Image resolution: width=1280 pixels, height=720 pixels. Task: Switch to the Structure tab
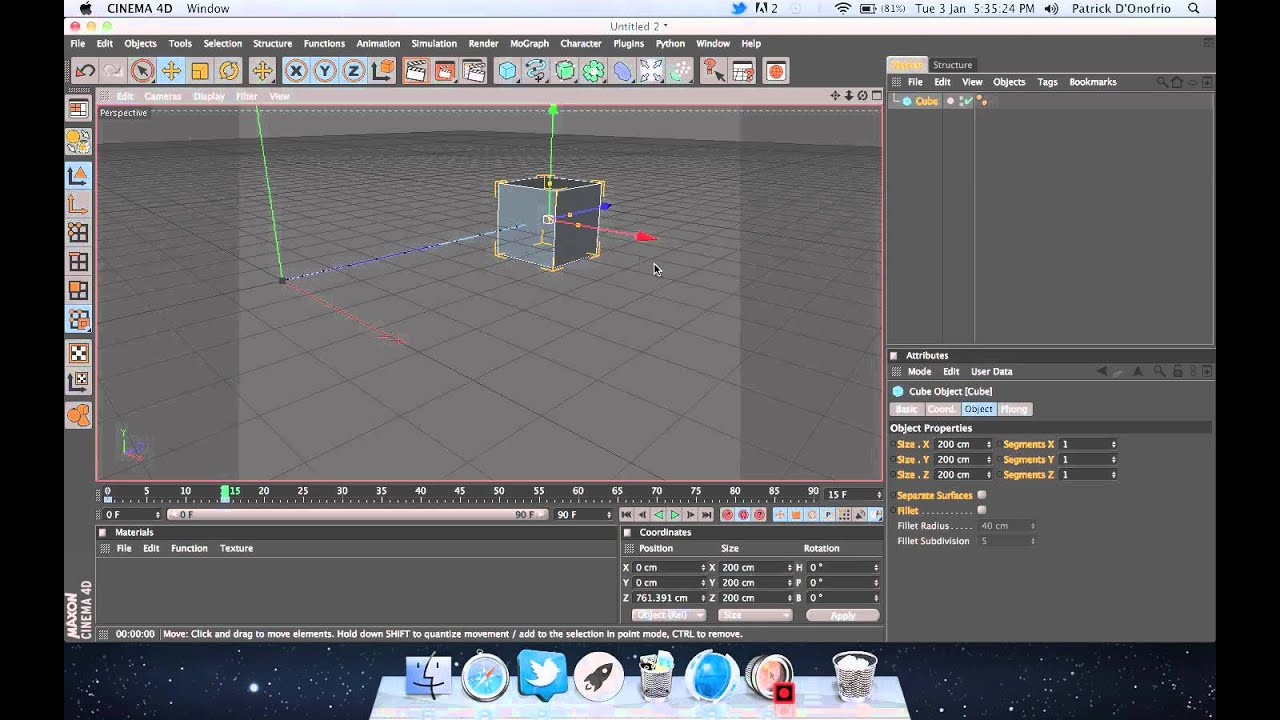[952, 65]
